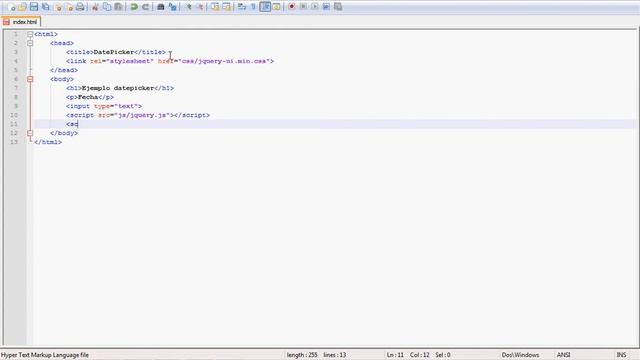Click the <p>Fecha</p> line
Viewport: 640px width, 360px height.
[90, 97]
